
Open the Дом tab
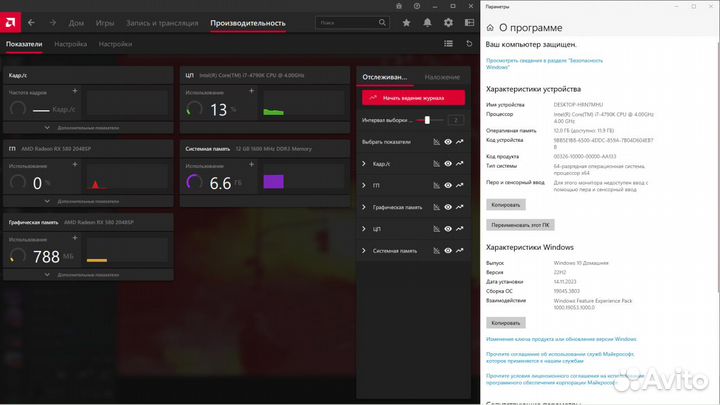pos(76,22)
